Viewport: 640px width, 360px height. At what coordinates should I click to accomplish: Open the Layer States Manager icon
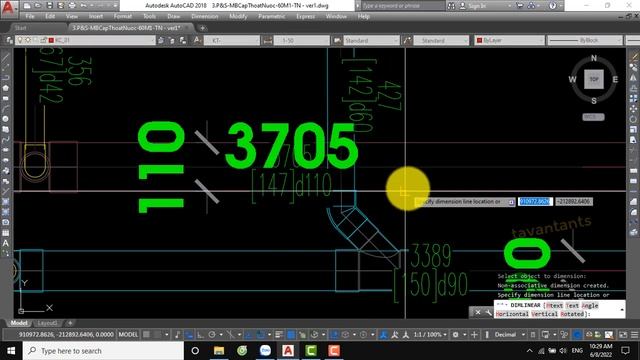pos(182,40)
